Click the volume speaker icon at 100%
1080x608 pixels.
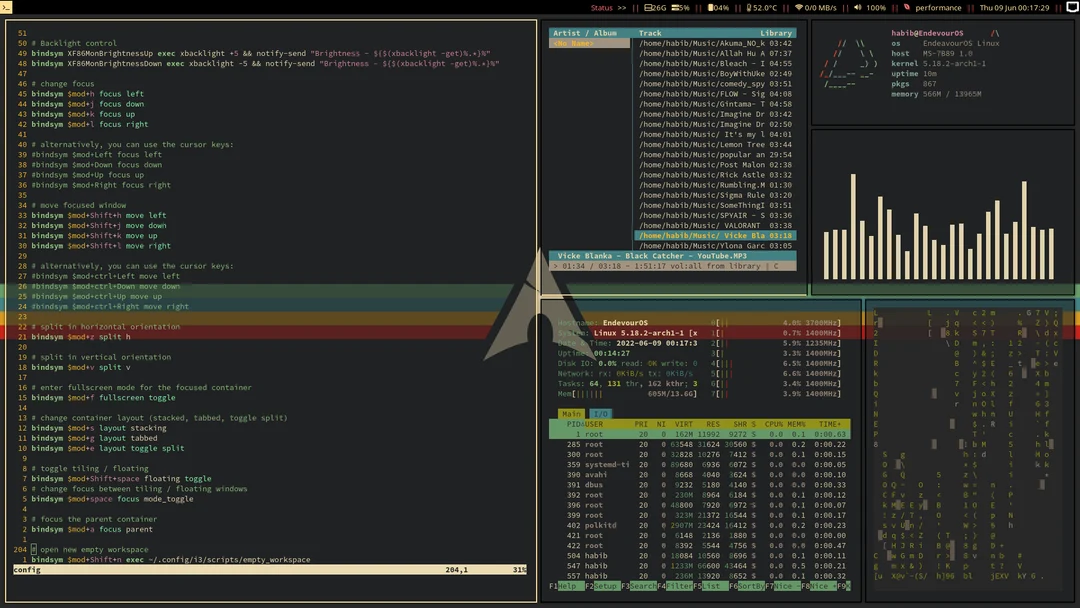pyautogui.click(x=857, y=7)
